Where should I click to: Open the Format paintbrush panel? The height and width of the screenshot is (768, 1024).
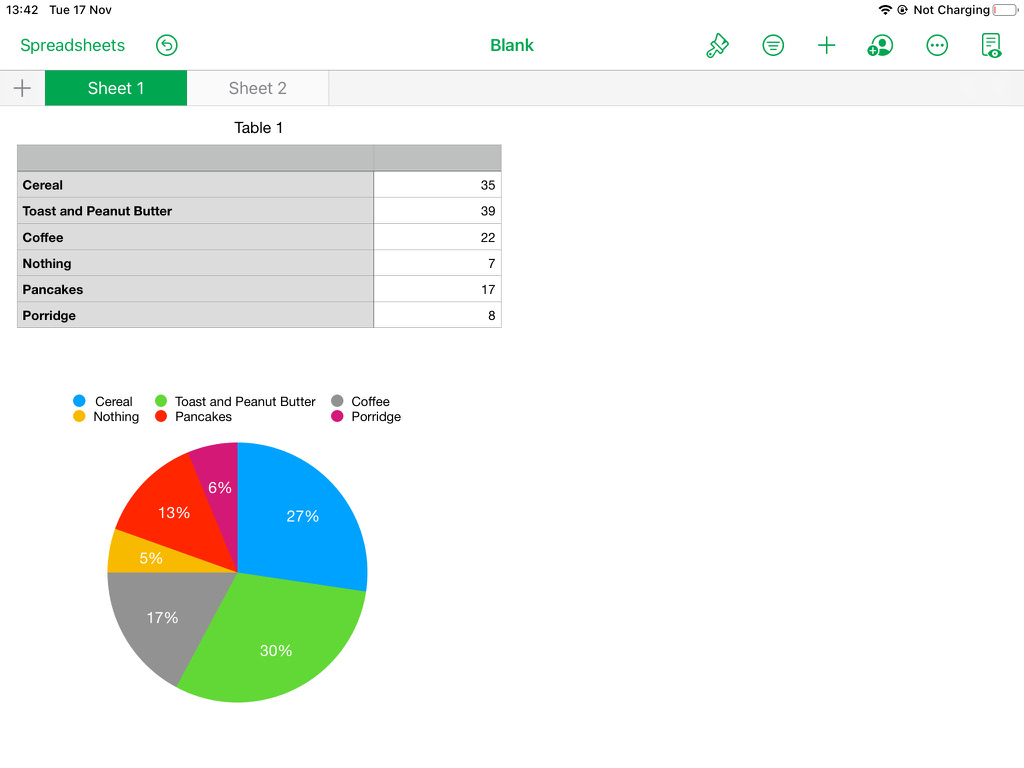click(x=717, y=45)
